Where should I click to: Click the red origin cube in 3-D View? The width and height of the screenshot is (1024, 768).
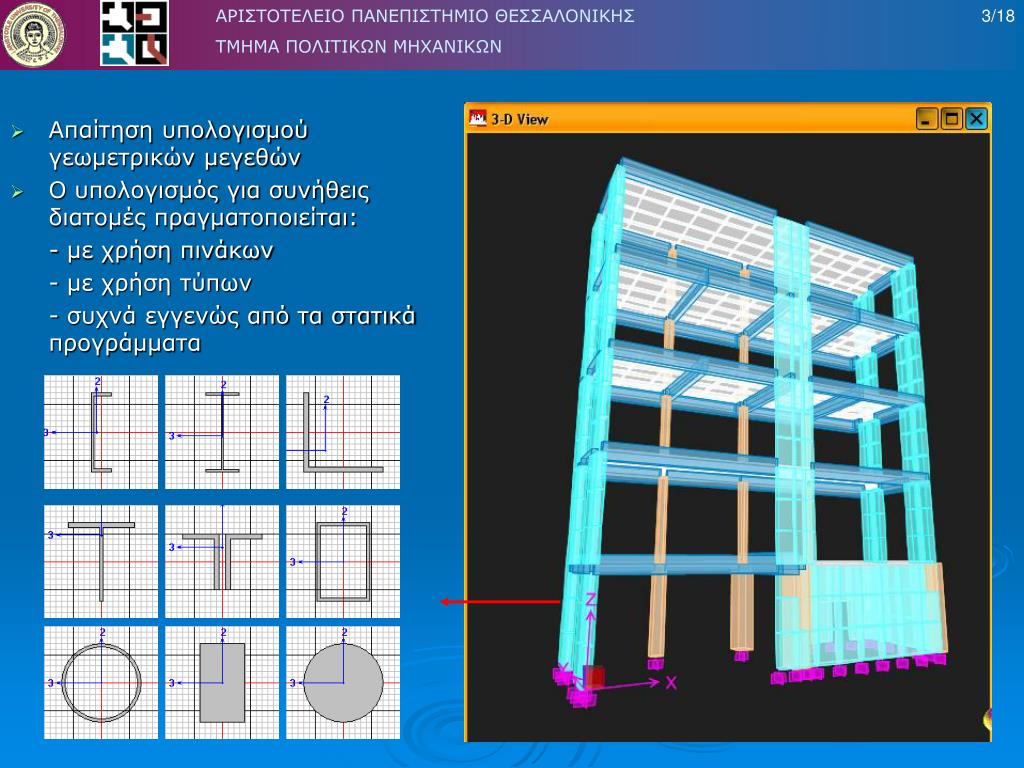[x=594, y=677]
